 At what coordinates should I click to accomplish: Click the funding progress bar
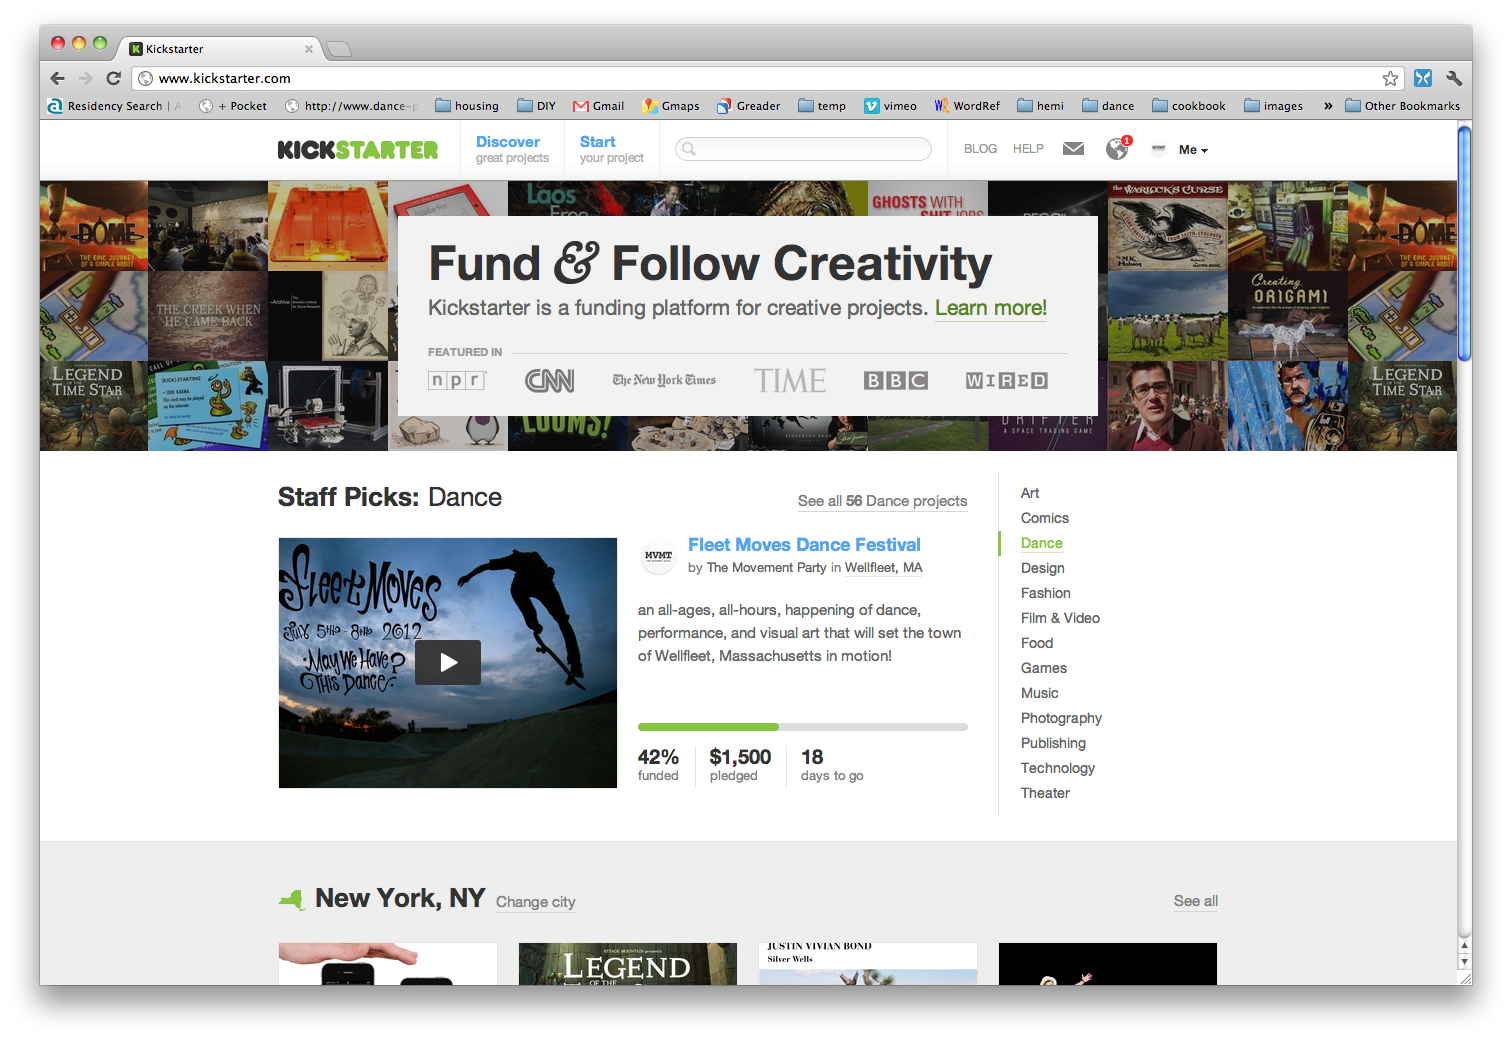pos(802,727)
